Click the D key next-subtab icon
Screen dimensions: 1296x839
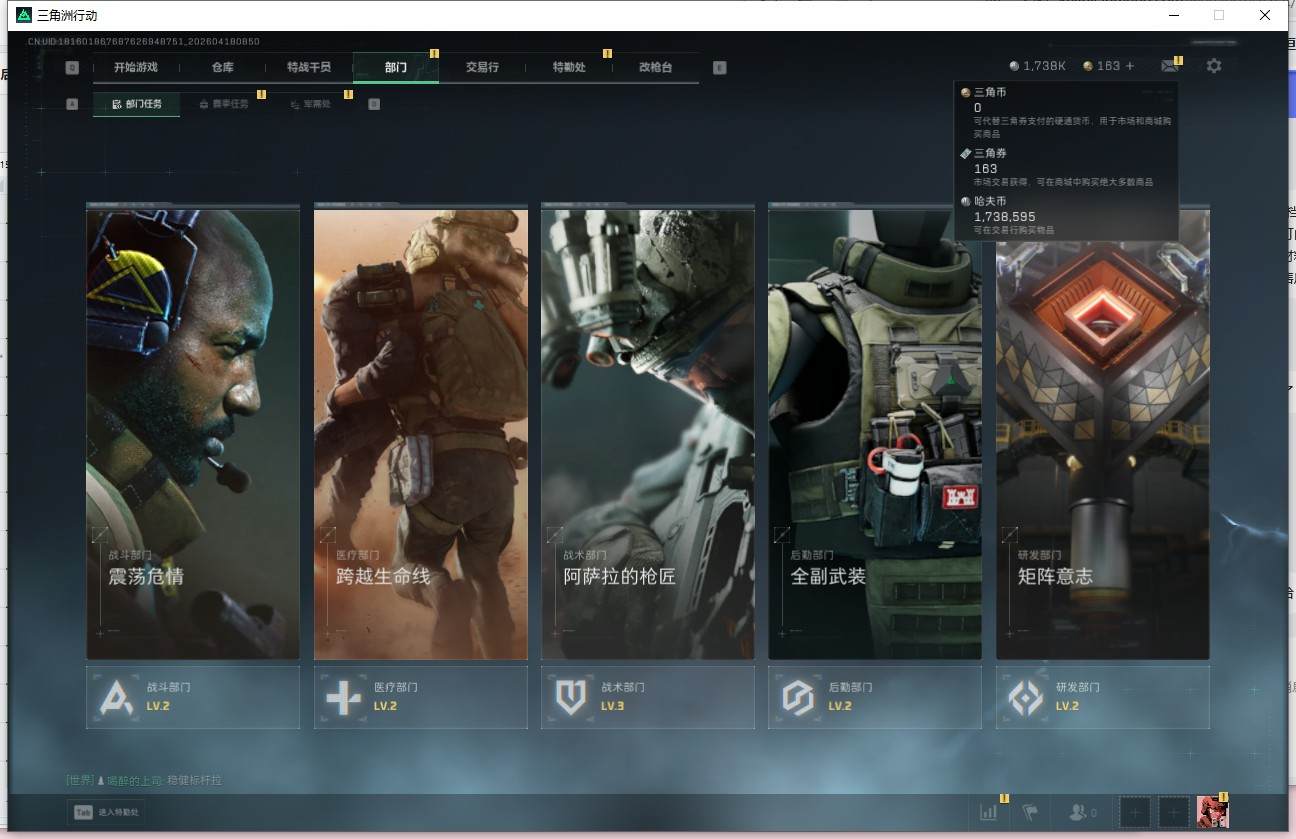click(374, 103)
